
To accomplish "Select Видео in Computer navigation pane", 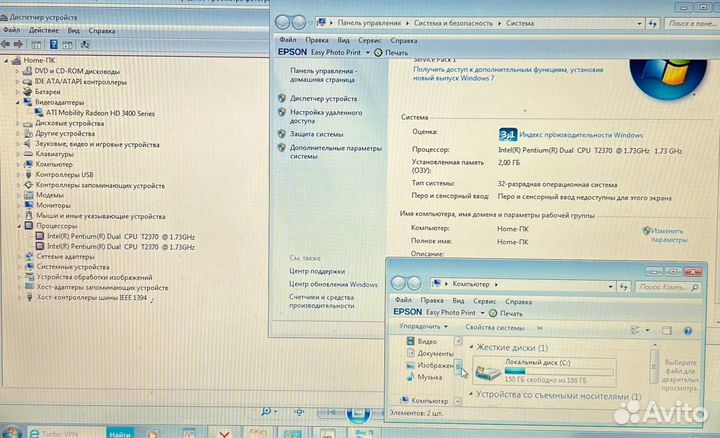I will (427, 342).
